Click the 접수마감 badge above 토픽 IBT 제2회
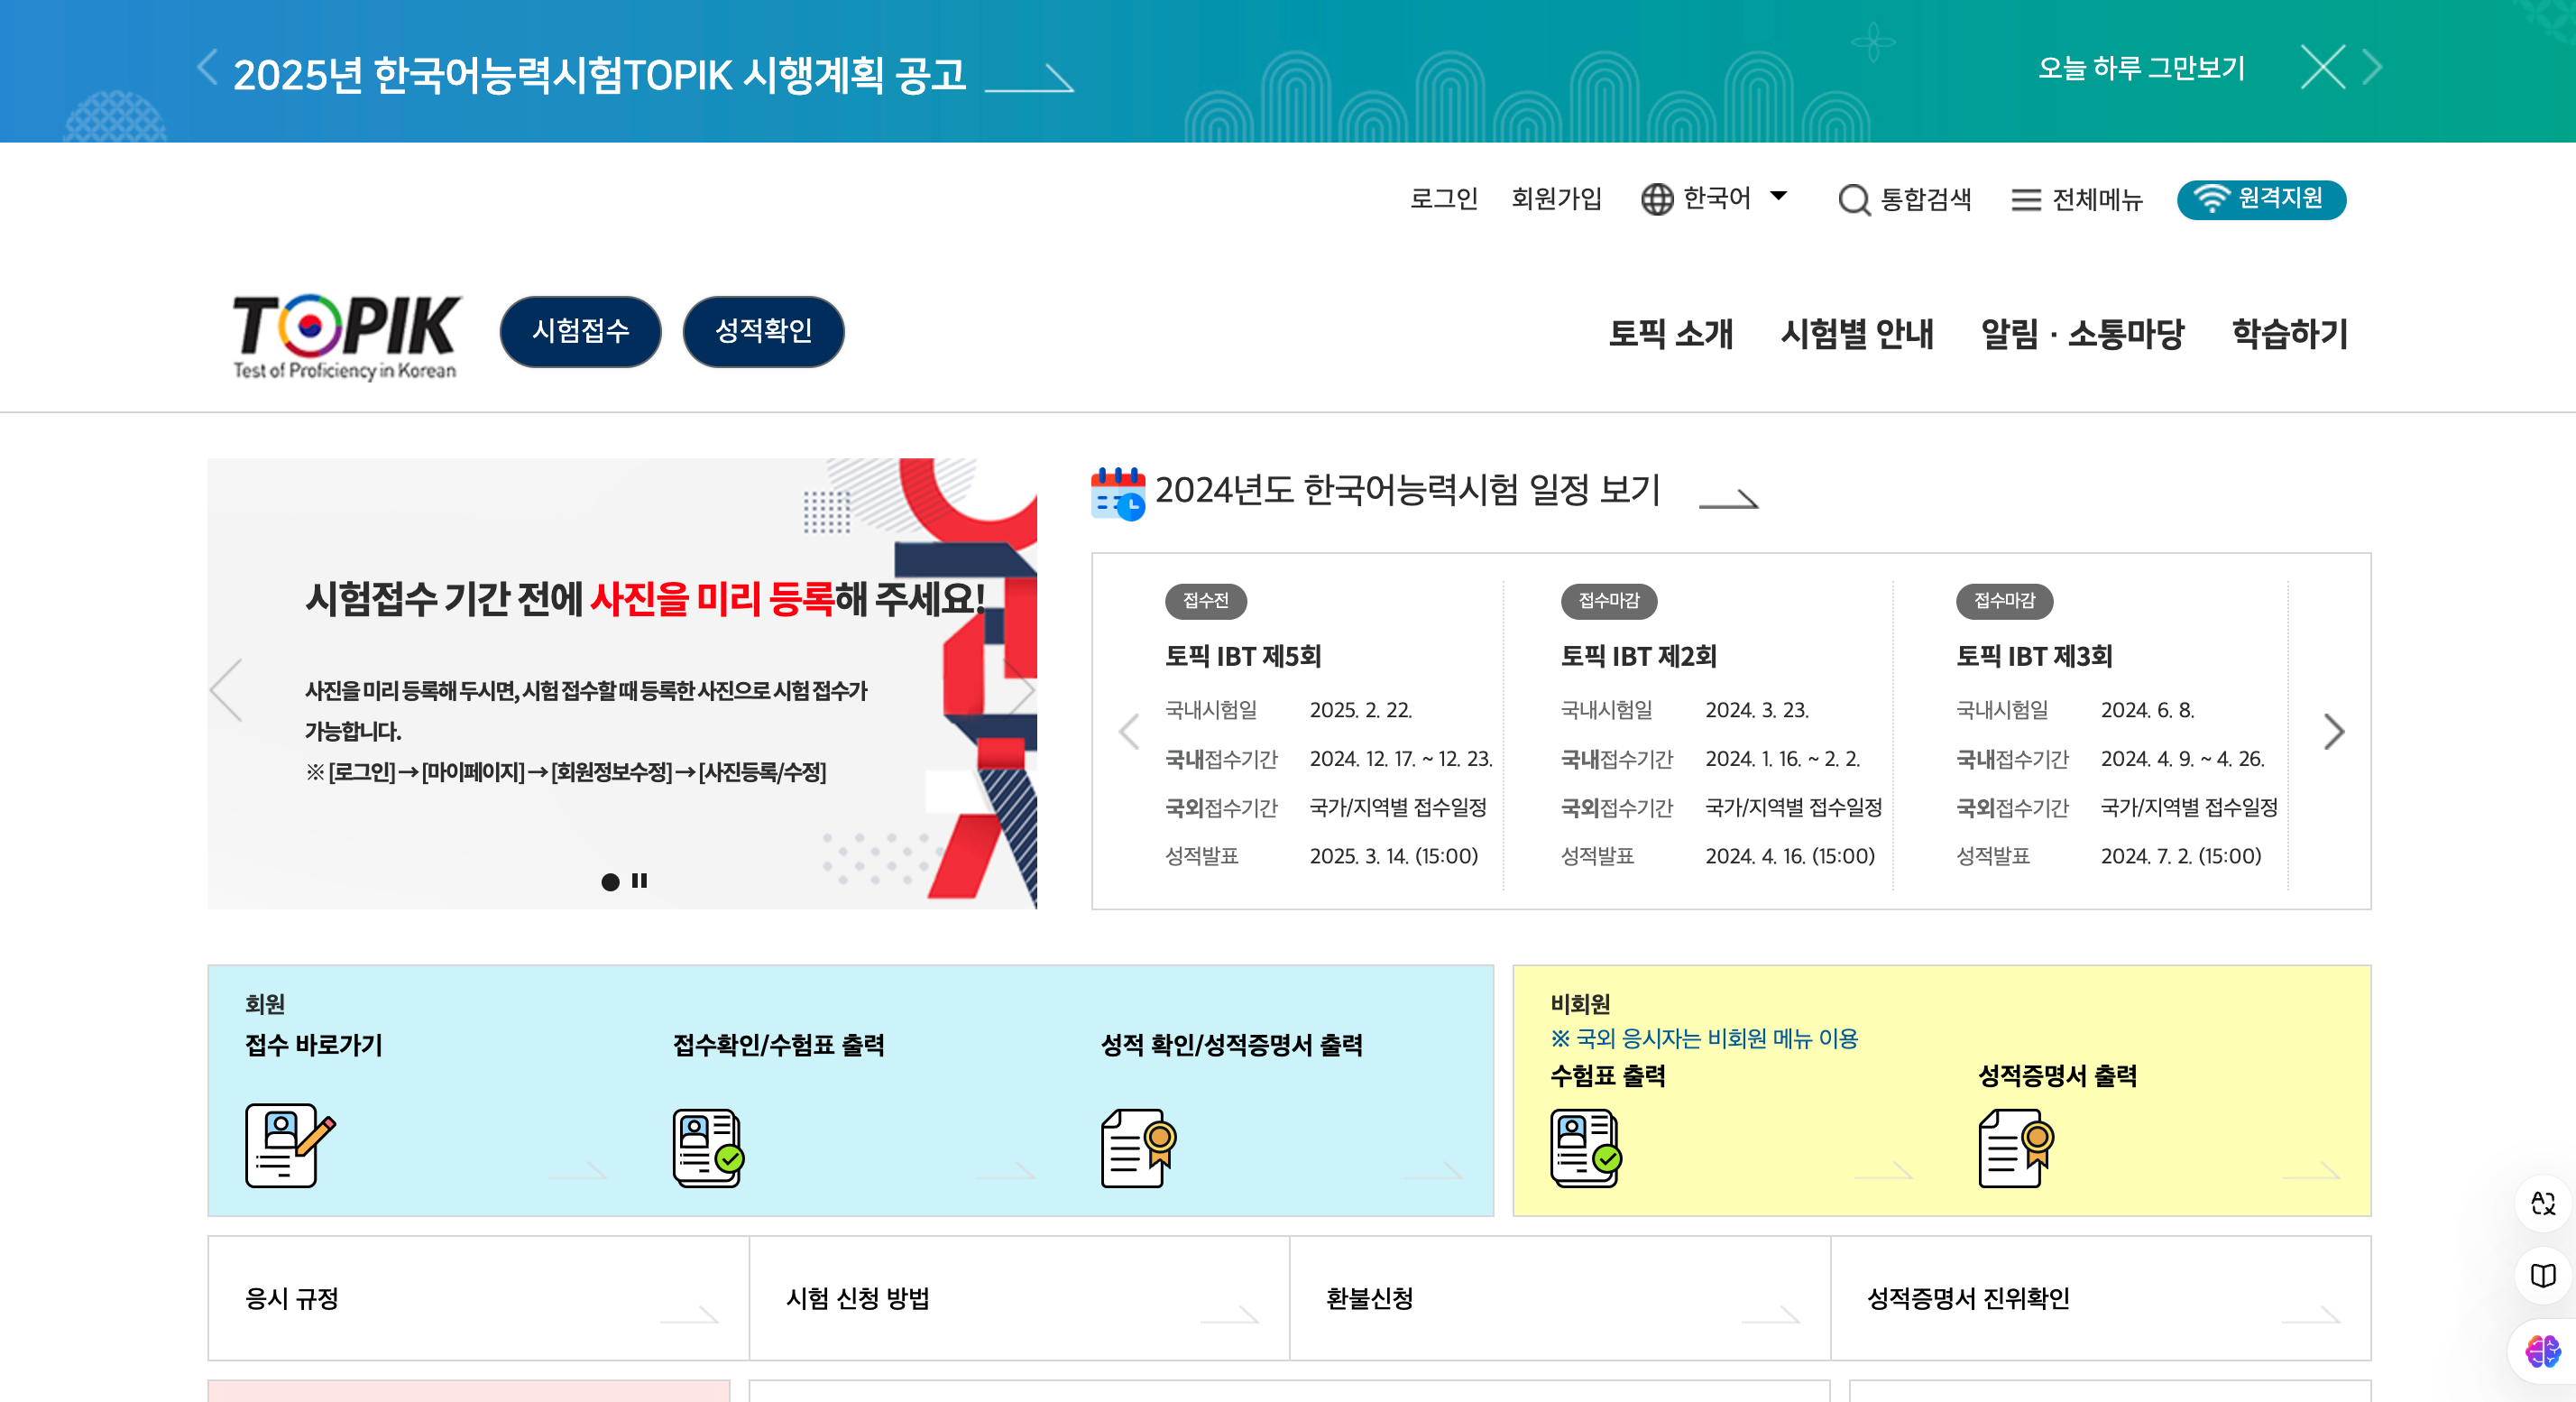The height and width of the screenshot is (1402, 2576). pos(1609,601)
